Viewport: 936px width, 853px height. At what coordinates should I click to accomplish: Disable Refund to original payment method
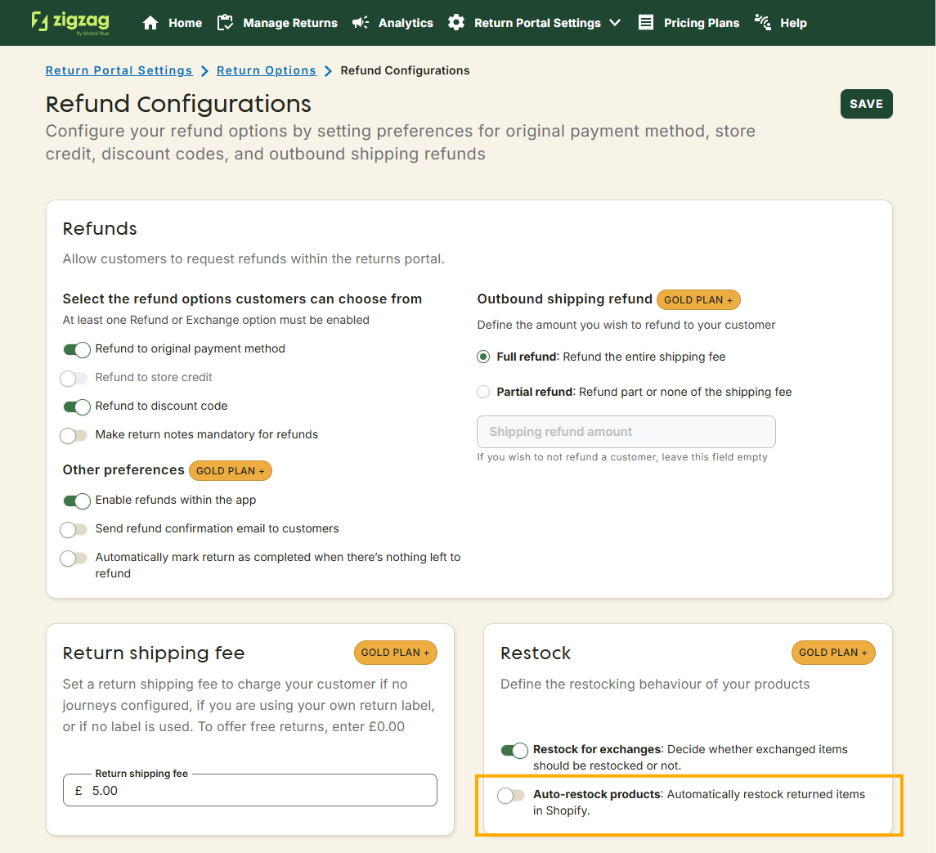(76, 350)
